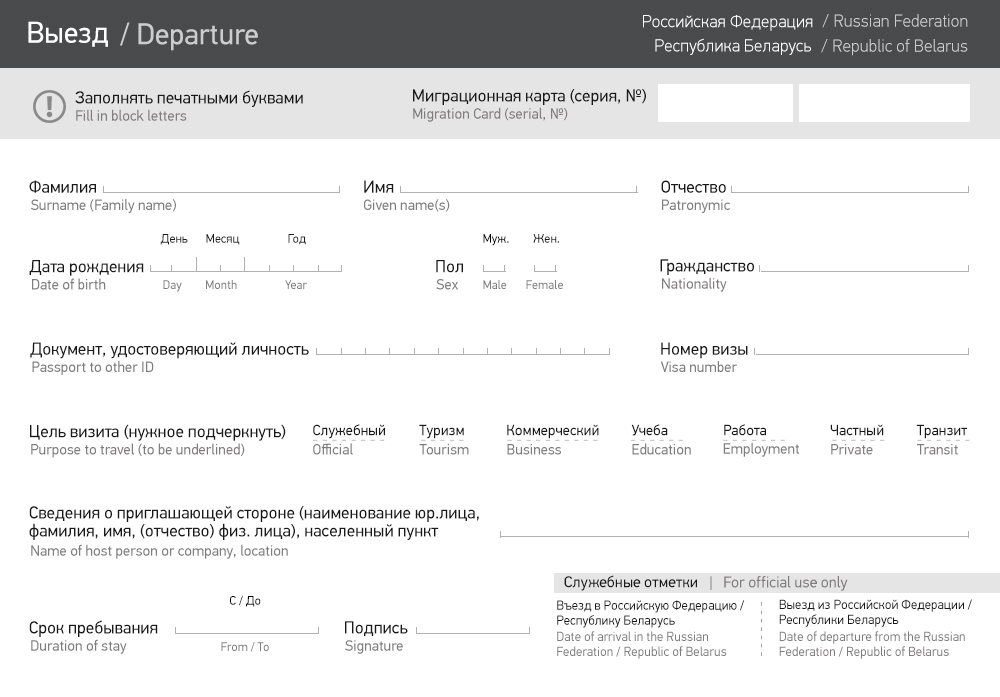Image resolution: width=1000 pixels, height=697 pixels.
Task: Click the Nationality (Гражданство) field
Action: pyautogui.click(x=863, y=265)
